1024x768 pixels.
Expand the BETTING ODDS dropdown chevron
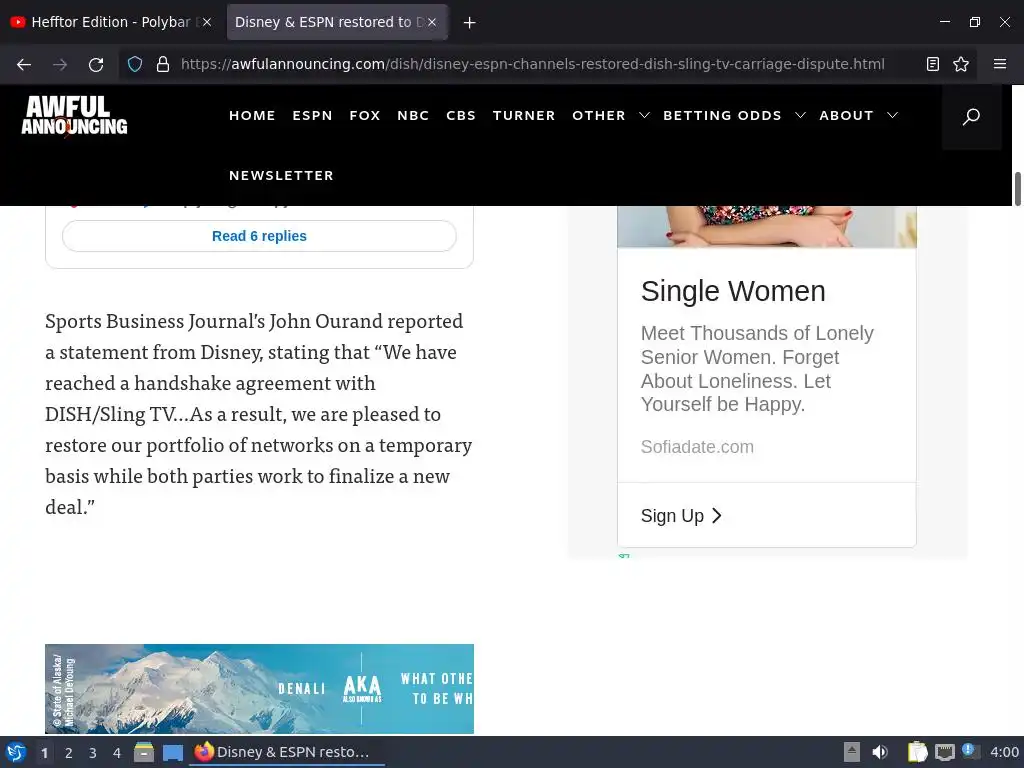click(x=800, y=116)
